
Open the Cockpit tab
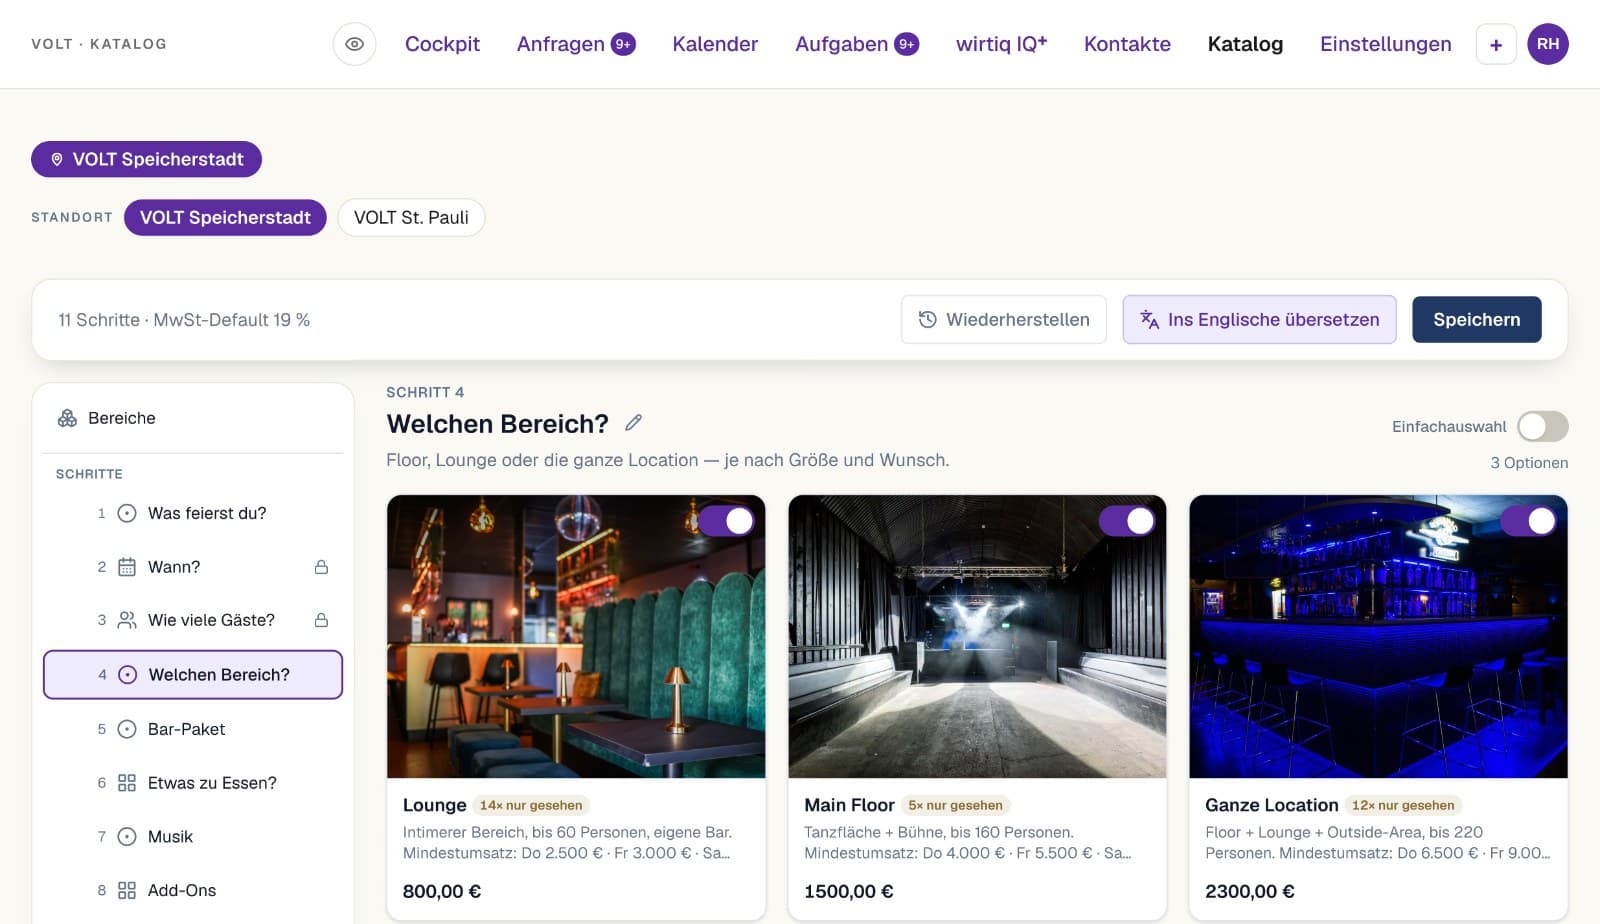442,44
